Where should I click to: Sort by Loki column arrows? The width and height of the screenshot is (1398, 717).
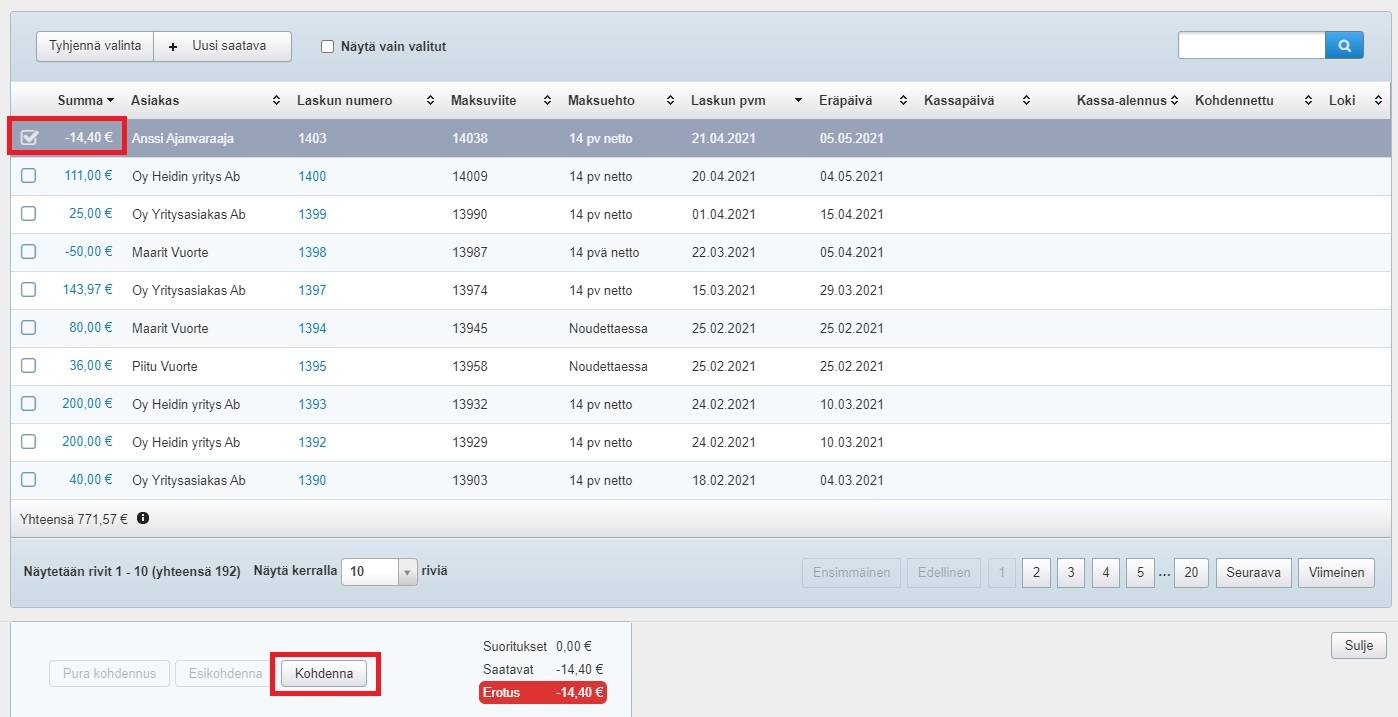[x=1377, y=101]
